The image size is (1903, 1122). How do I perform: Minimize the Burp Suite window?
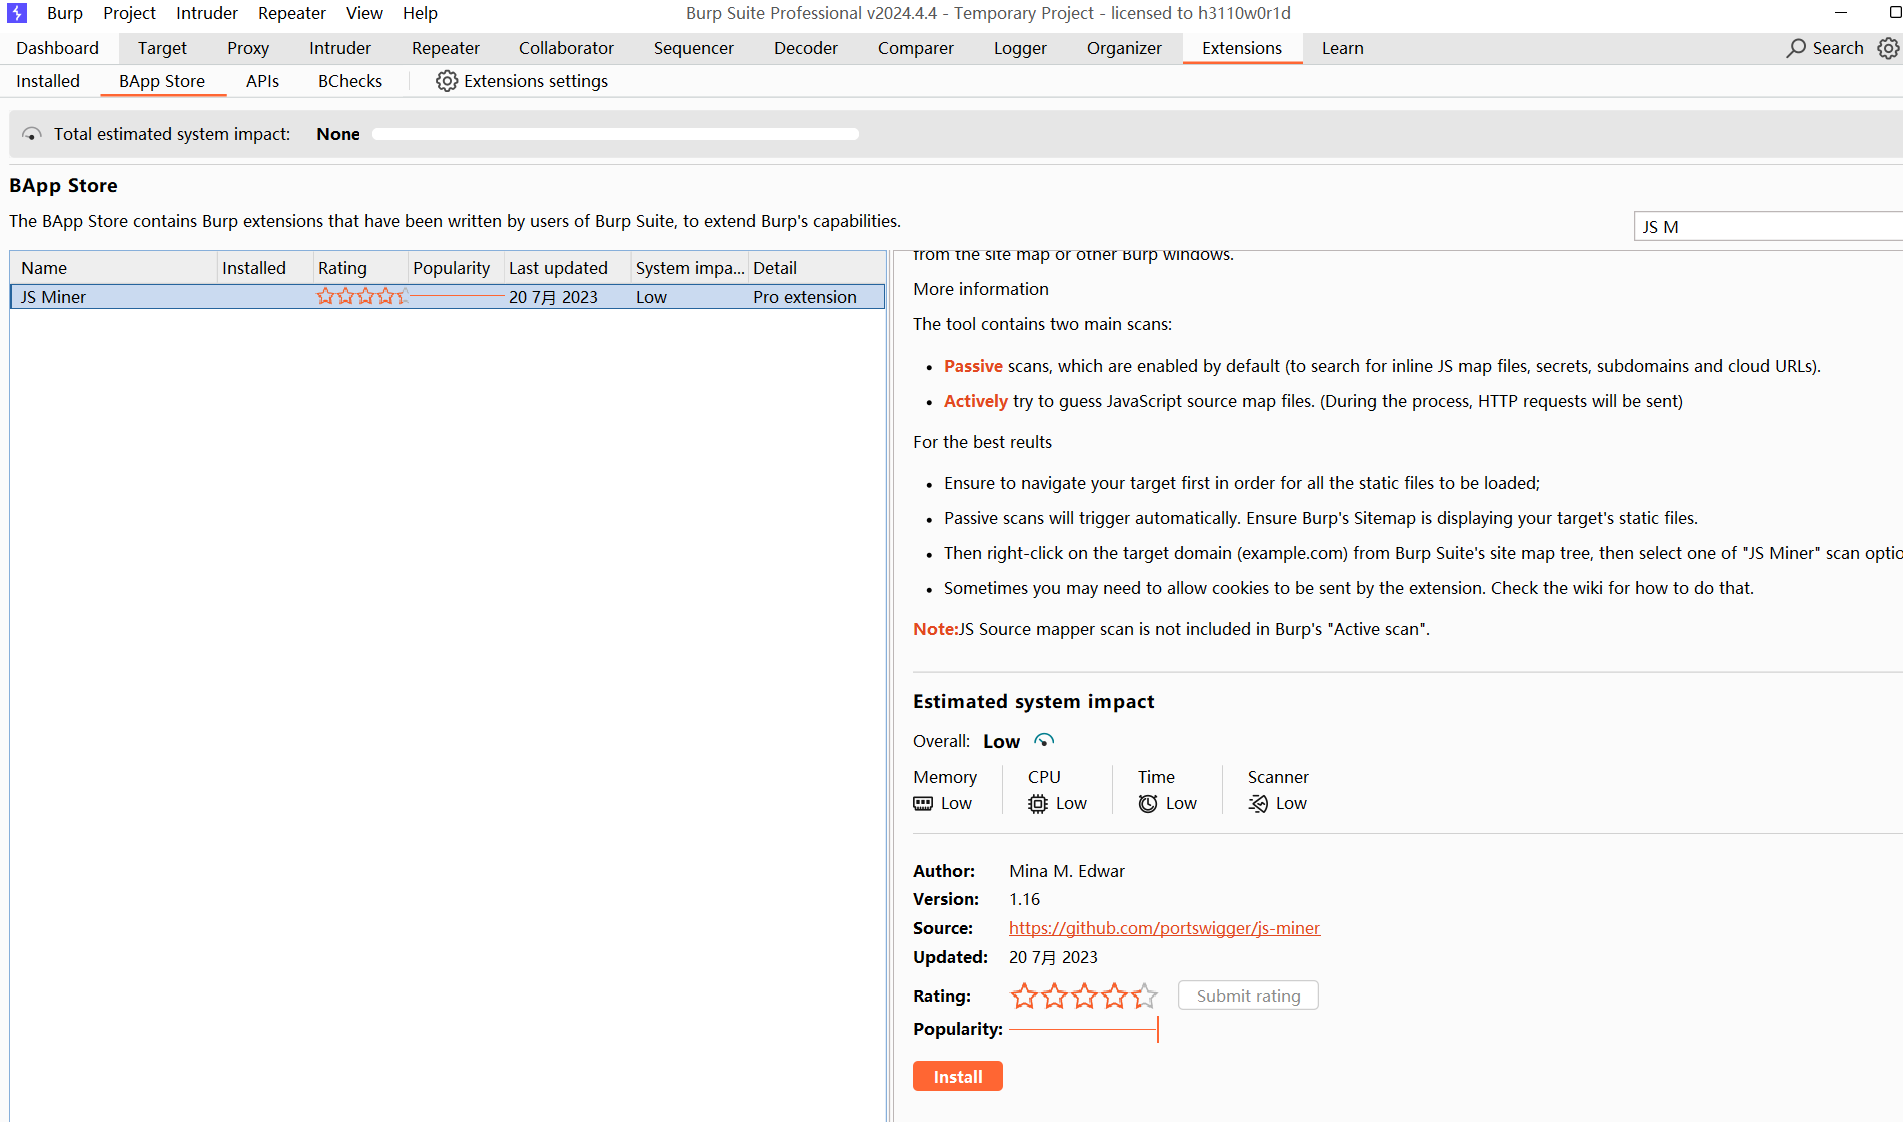(1840, 13)
